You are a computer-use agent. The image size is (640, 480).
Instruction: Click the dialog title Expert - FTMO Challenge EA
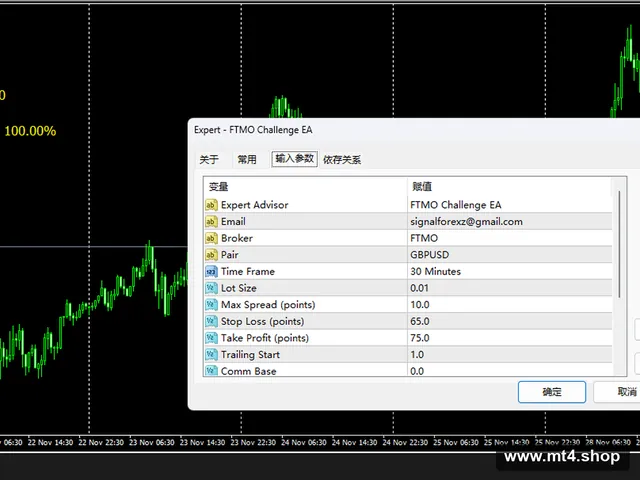[253, 130]
